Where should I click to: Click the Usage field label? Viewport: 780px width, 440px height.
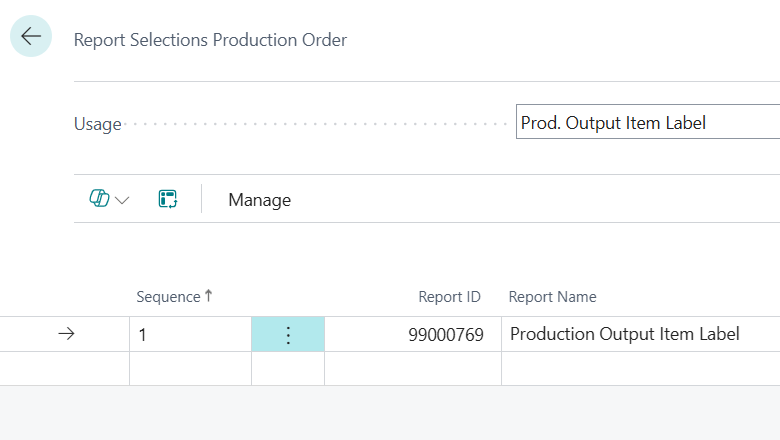[97, 124]
